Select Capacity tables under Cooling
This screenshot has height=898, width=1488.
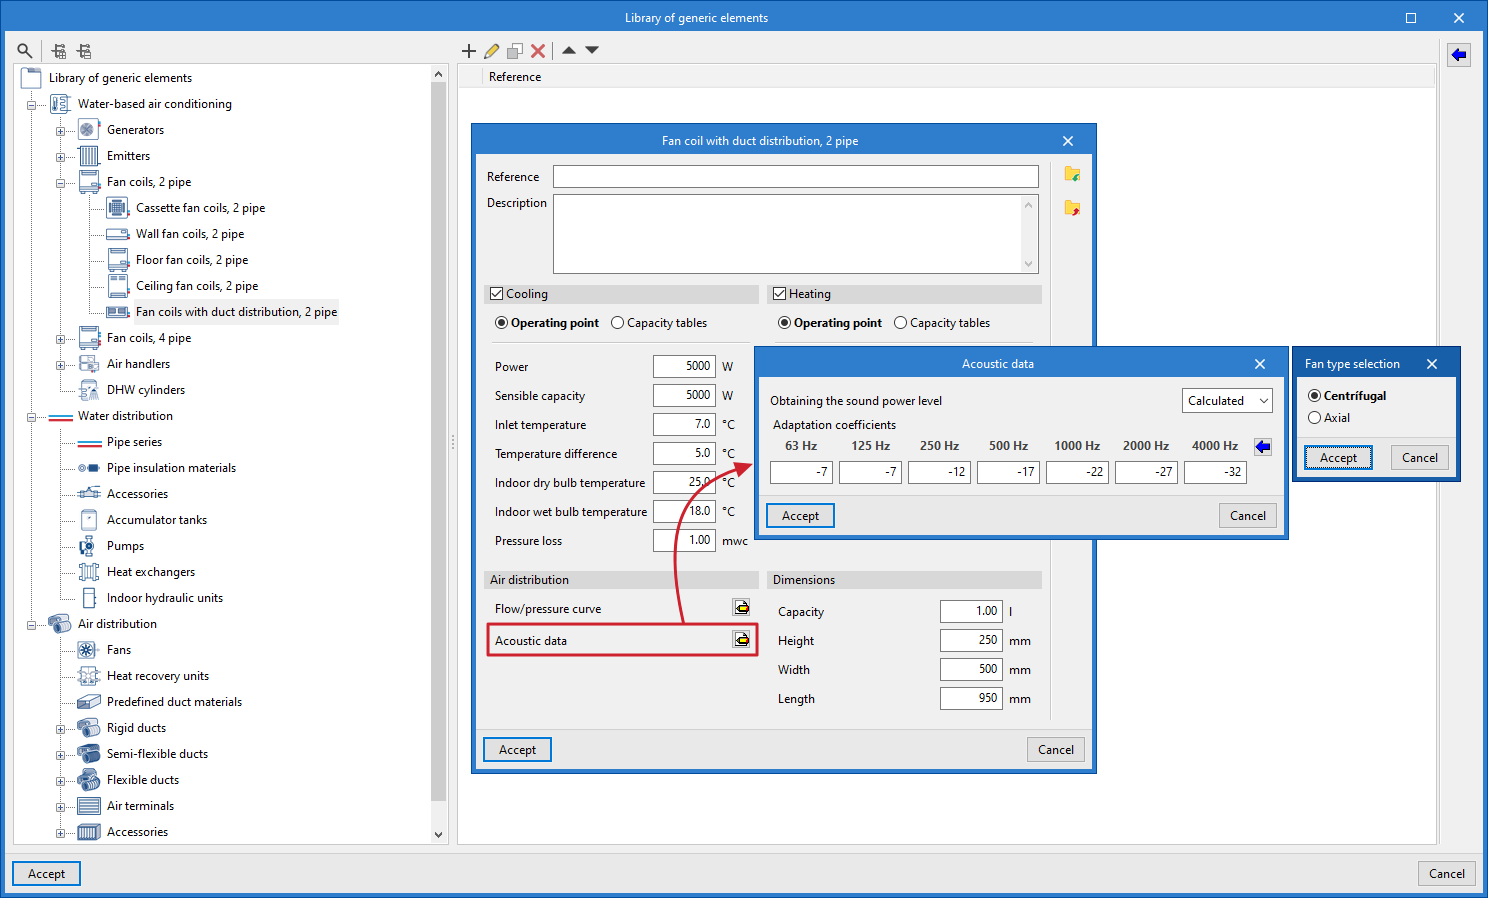coord(618,323)
